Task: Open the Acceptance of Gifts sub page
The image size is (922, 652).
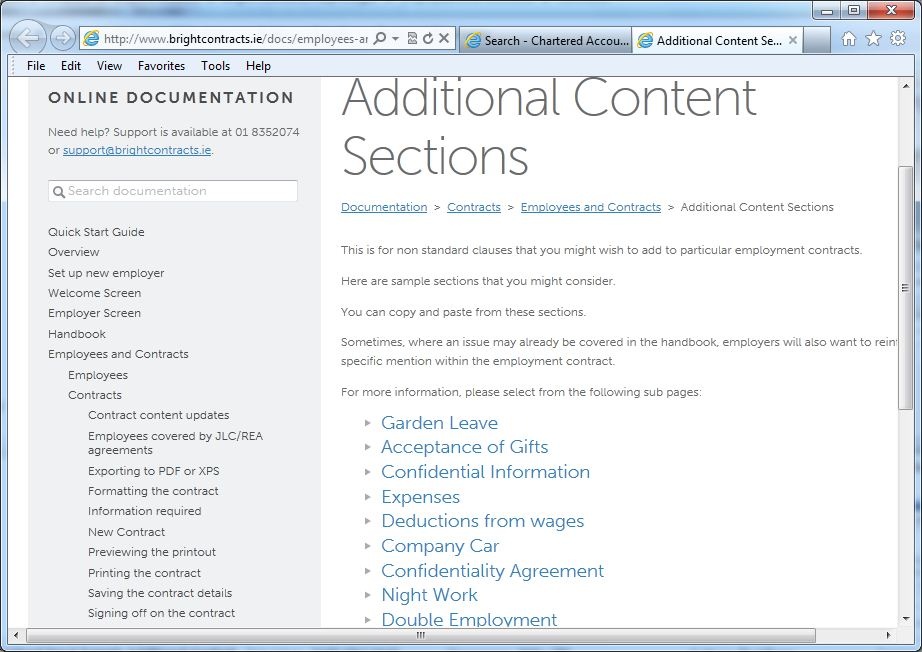Action: pos(465,447)
